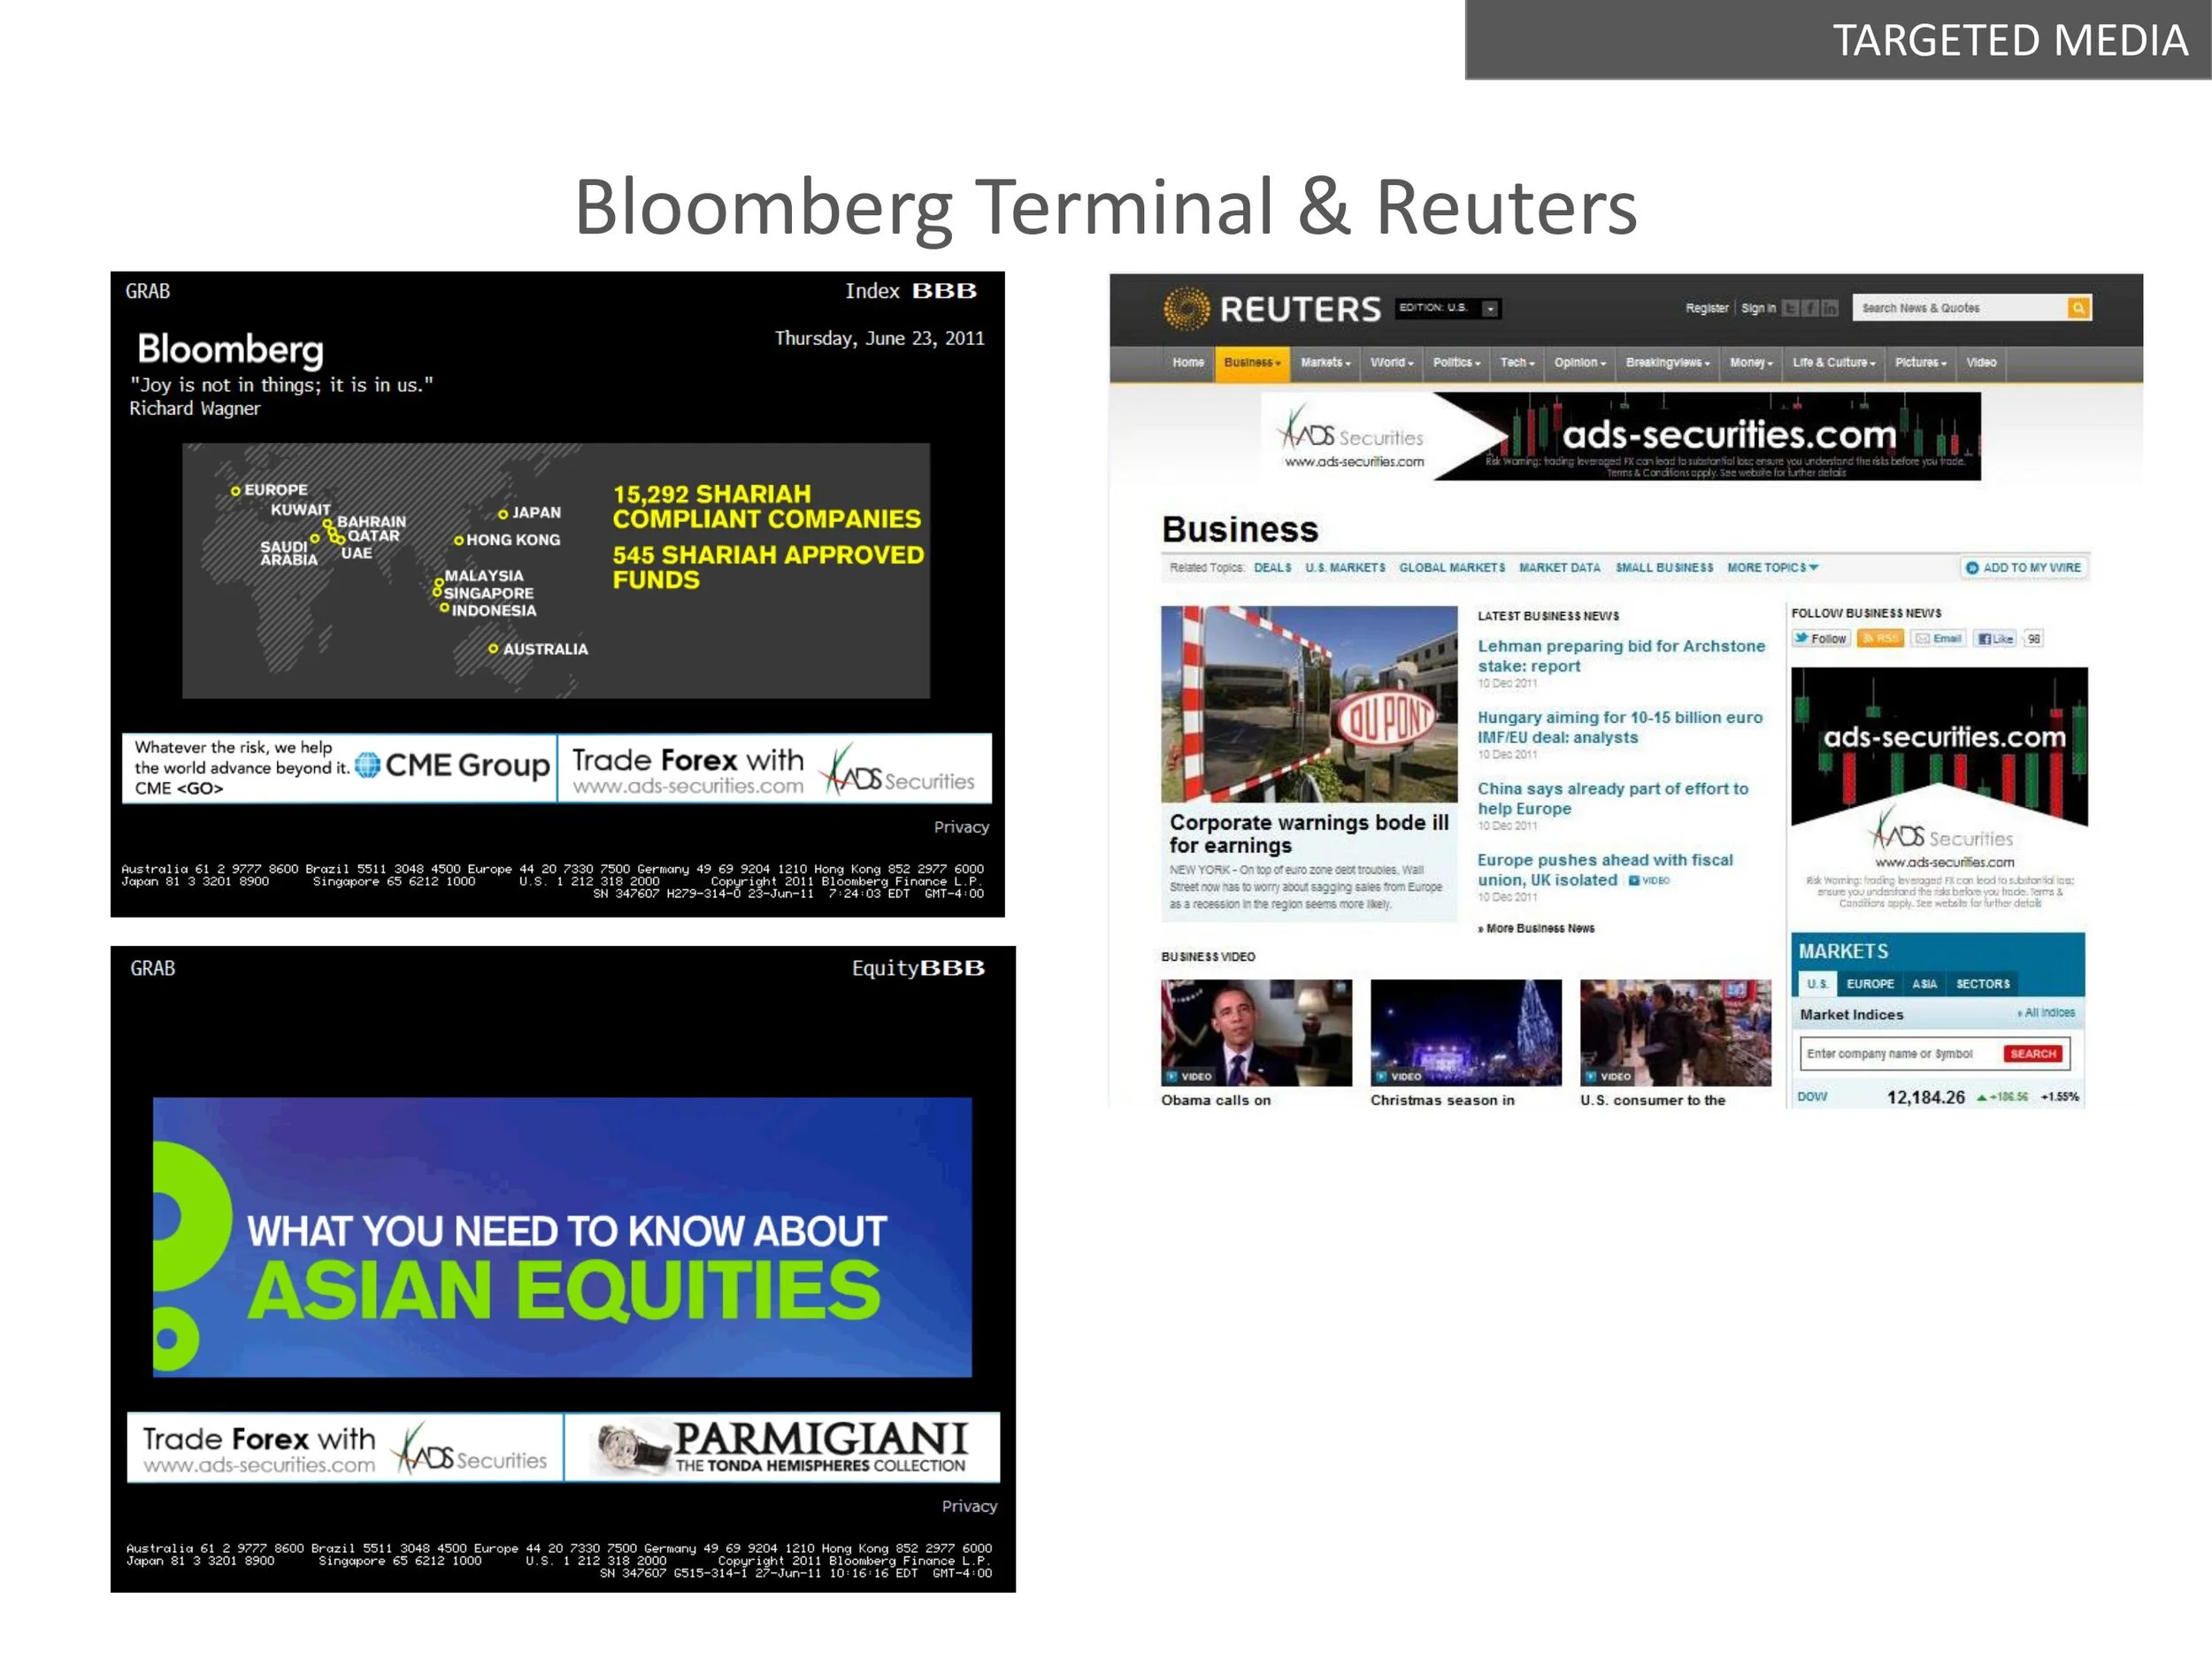Click the Japan map marker
Image resolution: width=2212 pixels, height=1659 pixels.
(503, 514)
